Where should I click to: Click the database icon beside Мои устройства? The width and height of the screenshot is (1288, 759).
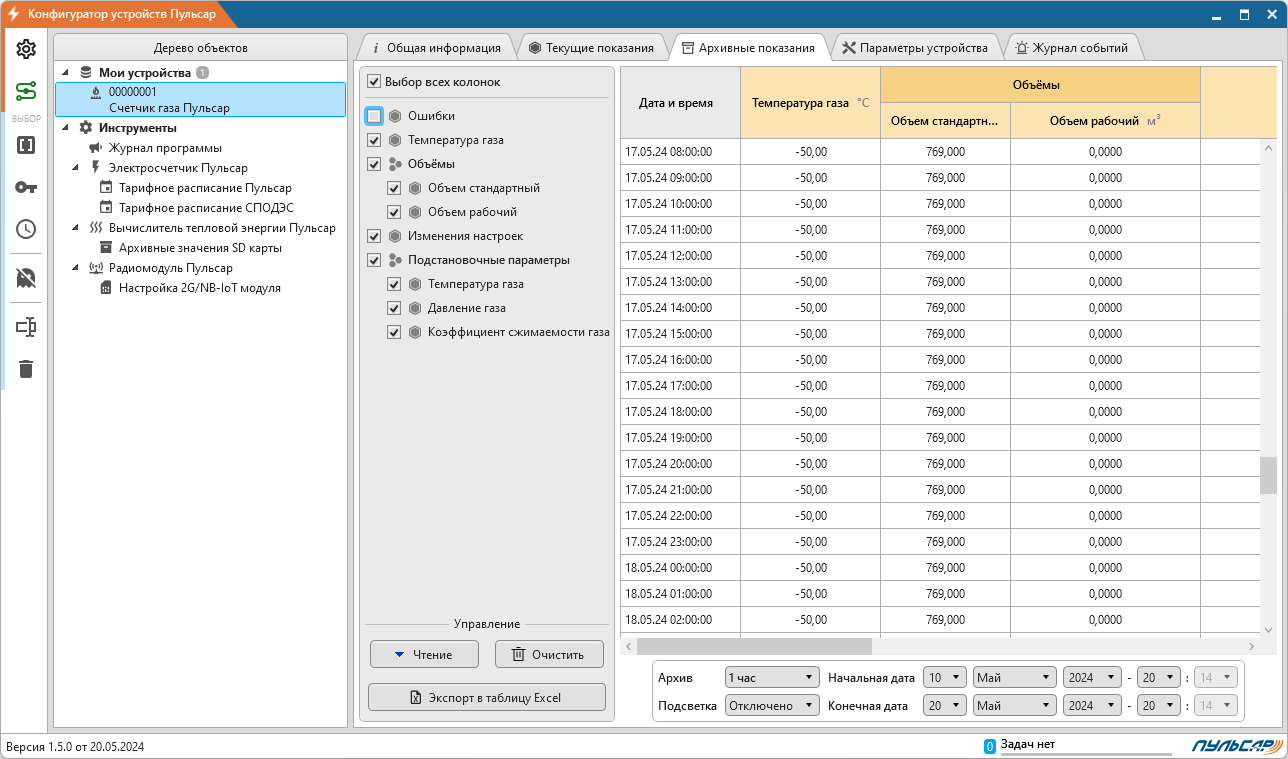pyautogui.click(x=85, y=73)
